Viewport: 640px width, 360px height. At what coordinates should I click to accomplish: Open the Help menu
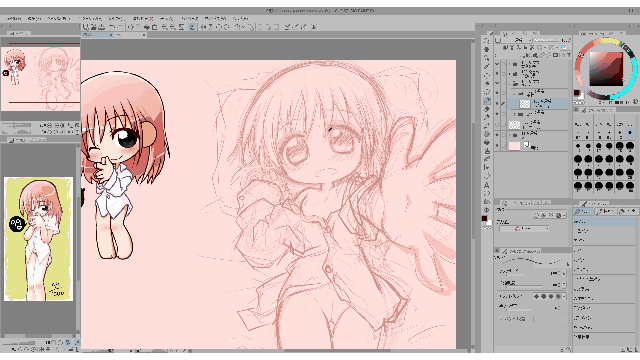[240, 19]
